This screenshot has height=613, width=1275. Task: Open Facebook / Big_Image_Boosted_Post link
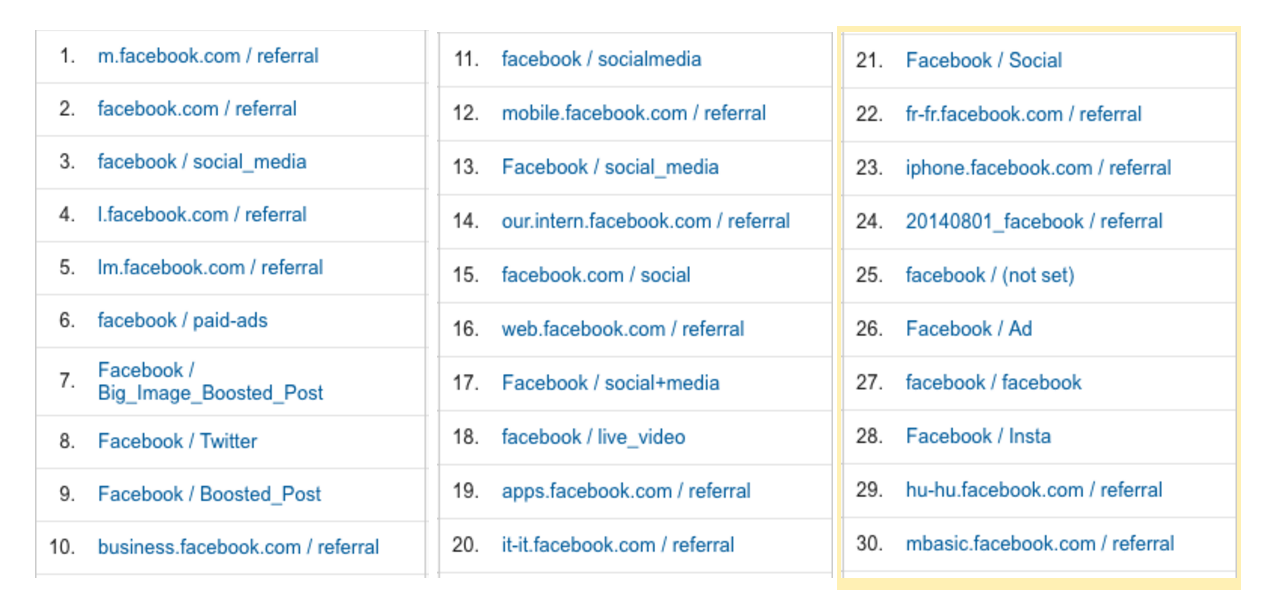(210, 382)
